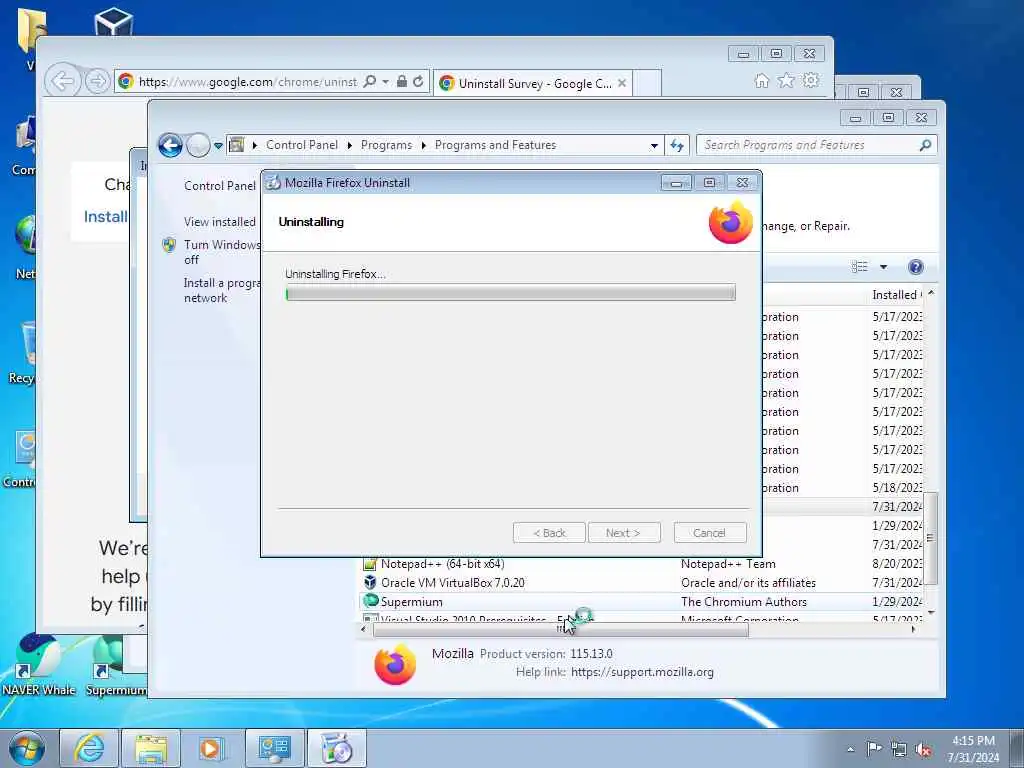Open Programs and Features help icon
This screenshot has height=768, width=1024.
tap(916, 266)
